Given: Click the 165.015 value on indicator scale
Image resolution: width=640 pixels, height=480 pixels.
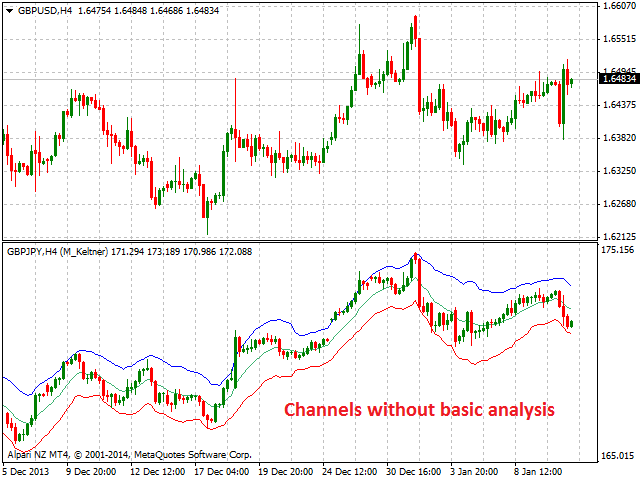Looking at the screenshot, I should tap(618, 456).
